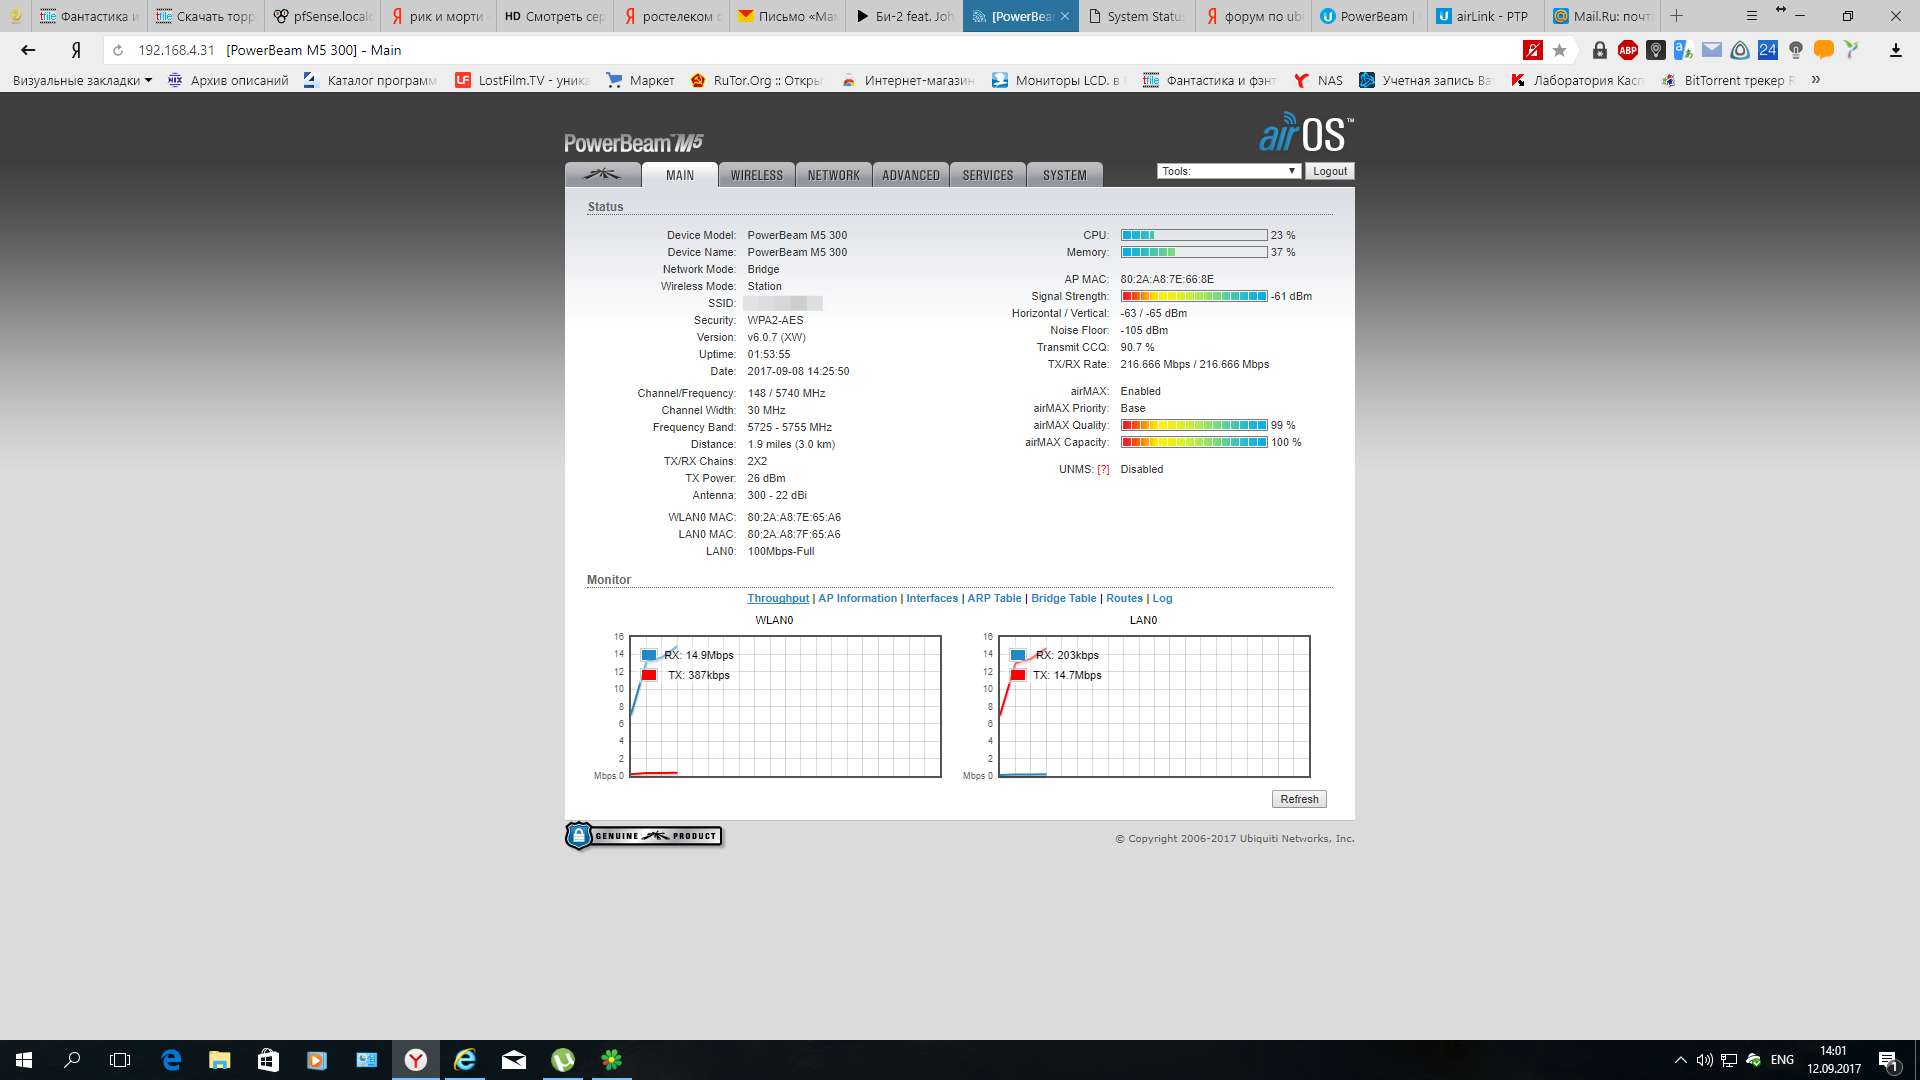Open the Log monitor link
The width and height of the screenshot is (1920, 1080).
[1162, 598]
